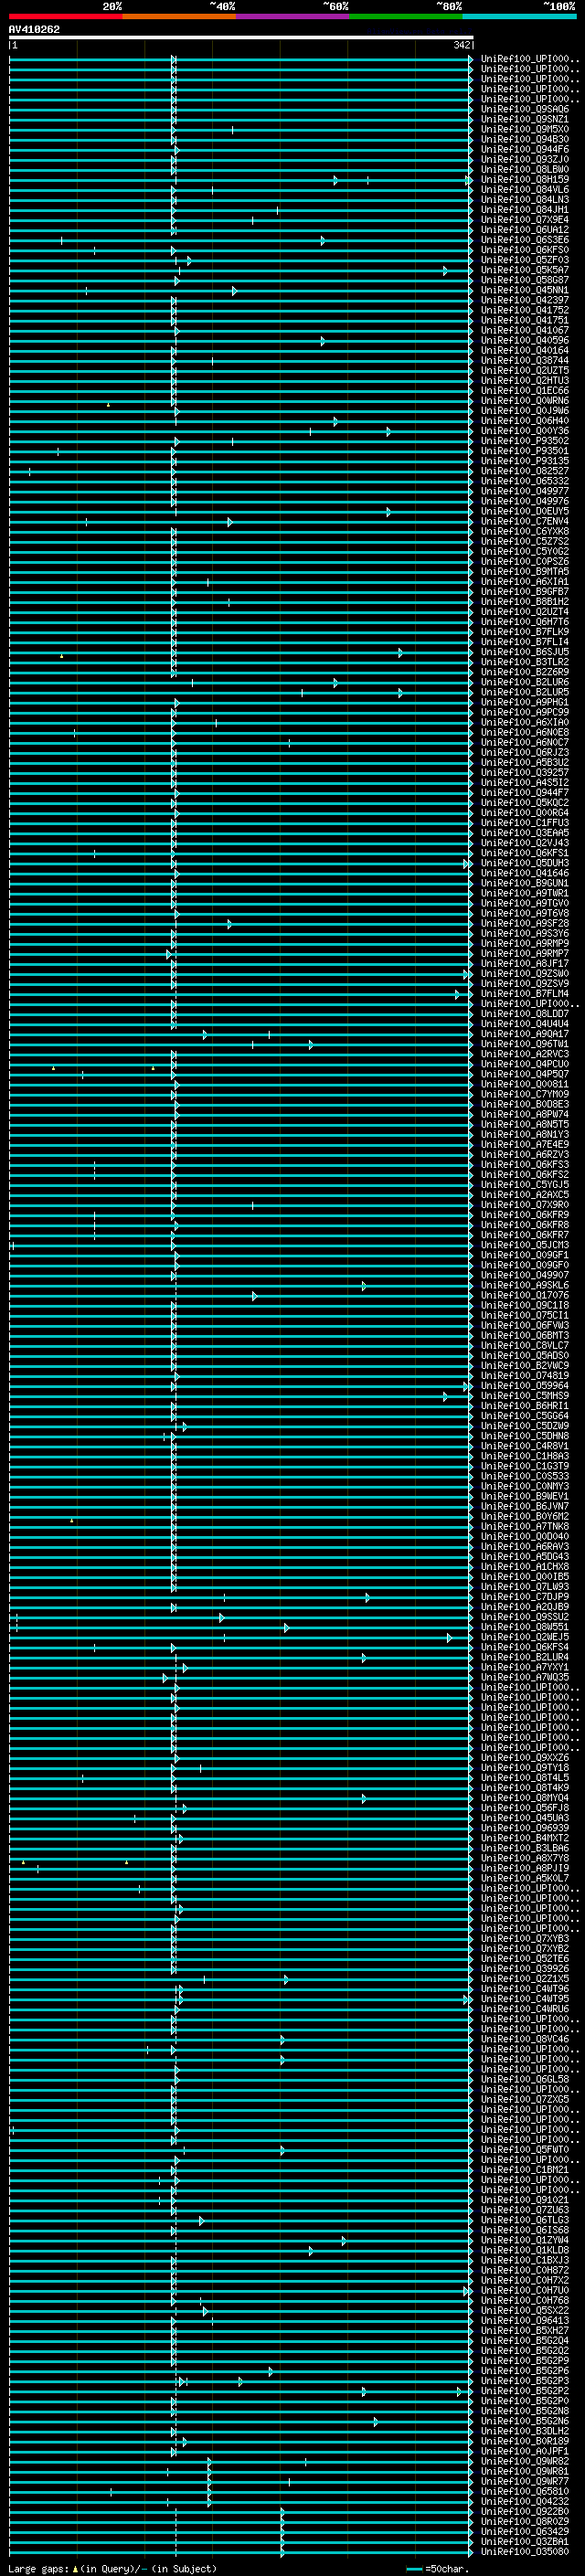Select the UniRef100_C8VLC7 label
This screenshot has height=2576, width=585.
coord(525,1346)
